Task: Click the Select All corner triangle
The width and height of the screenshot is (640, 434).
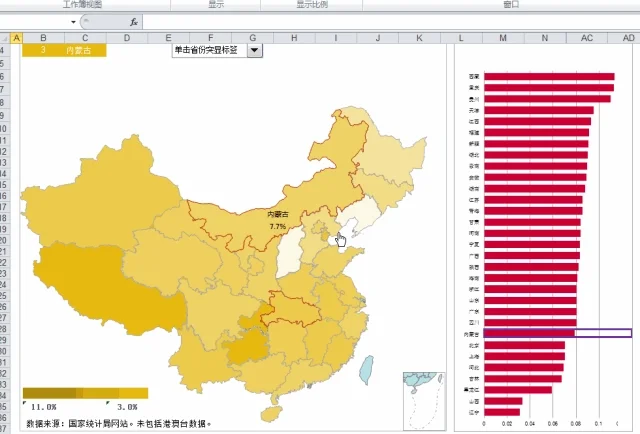Action: click(x=5, y=38)
